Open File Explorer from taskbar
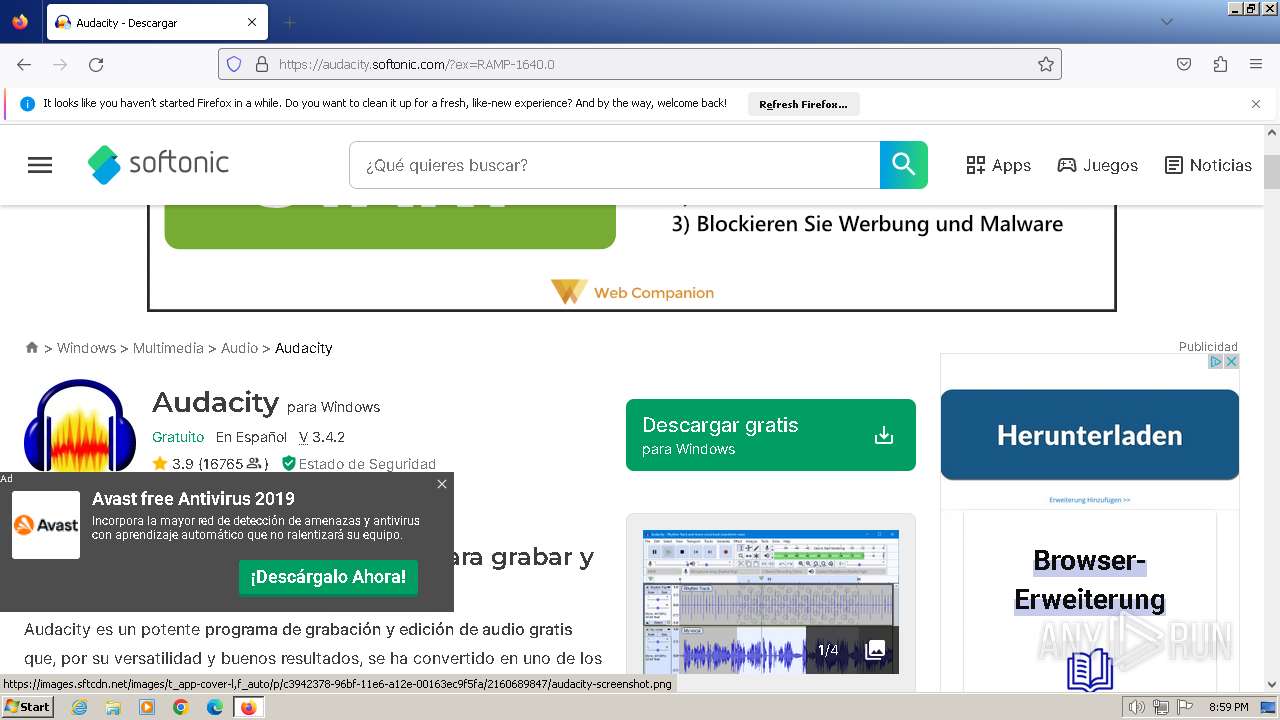 point(113,707)
